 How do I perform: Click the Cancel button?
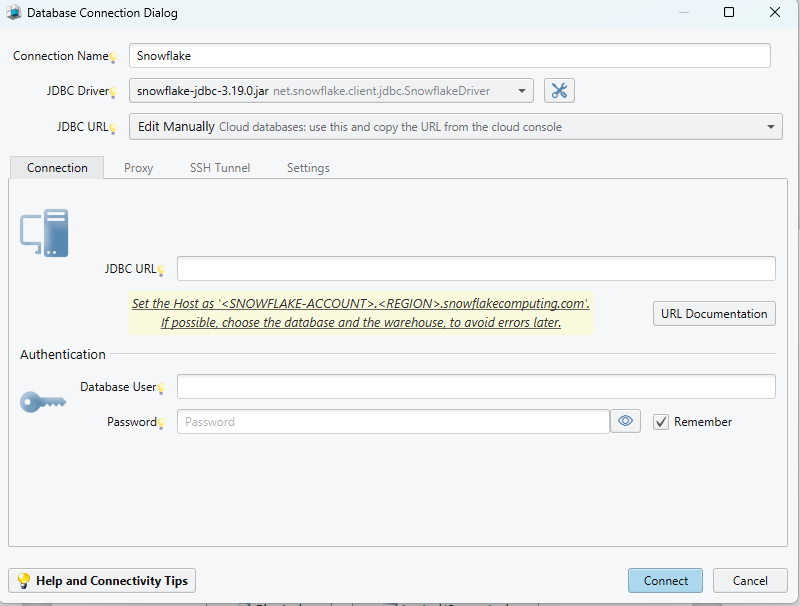750,580
